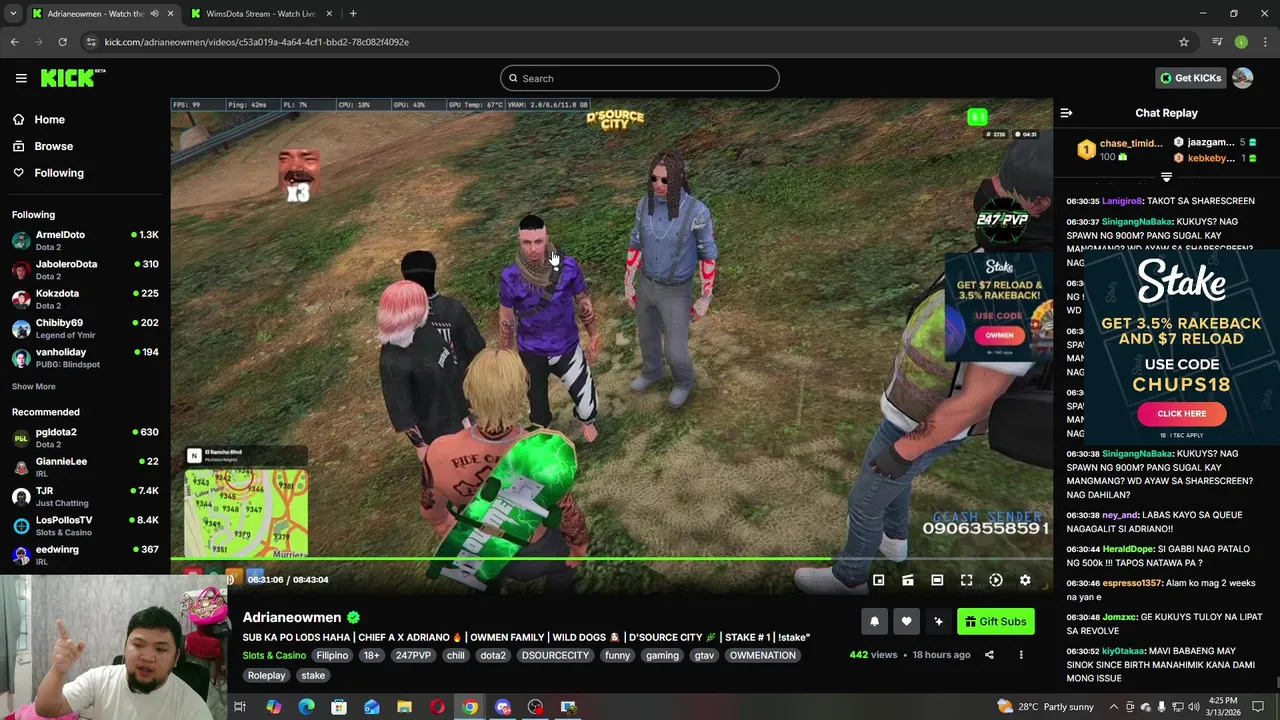Open TJR recommended channel
Screen dimensions: 1280x720
pos(85,496)
